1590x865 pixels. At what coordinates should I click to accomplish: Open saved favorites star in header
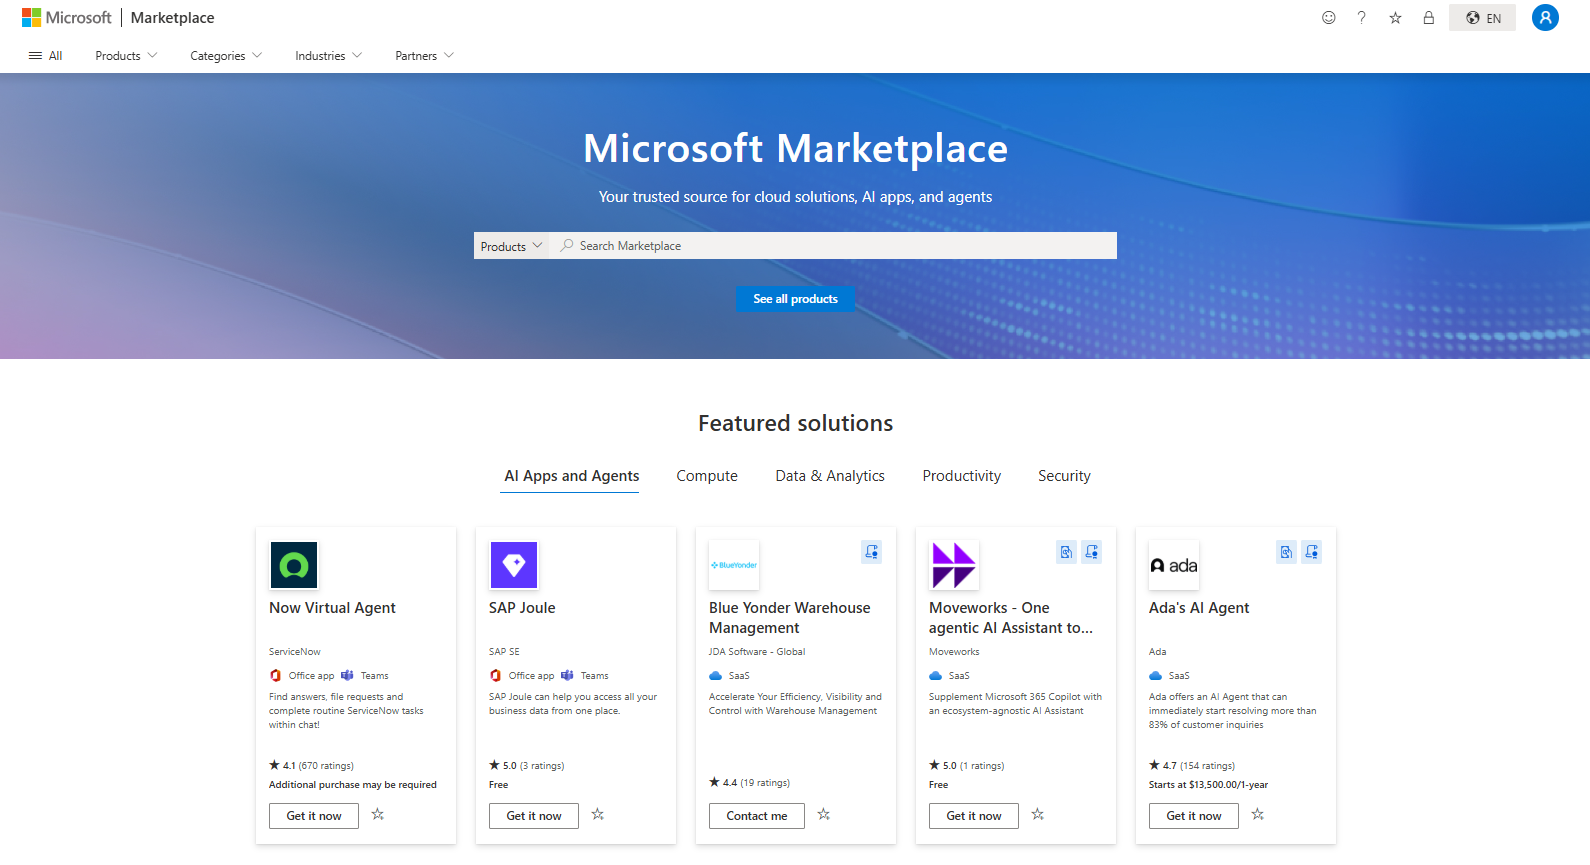click(x=1395, y=18)
